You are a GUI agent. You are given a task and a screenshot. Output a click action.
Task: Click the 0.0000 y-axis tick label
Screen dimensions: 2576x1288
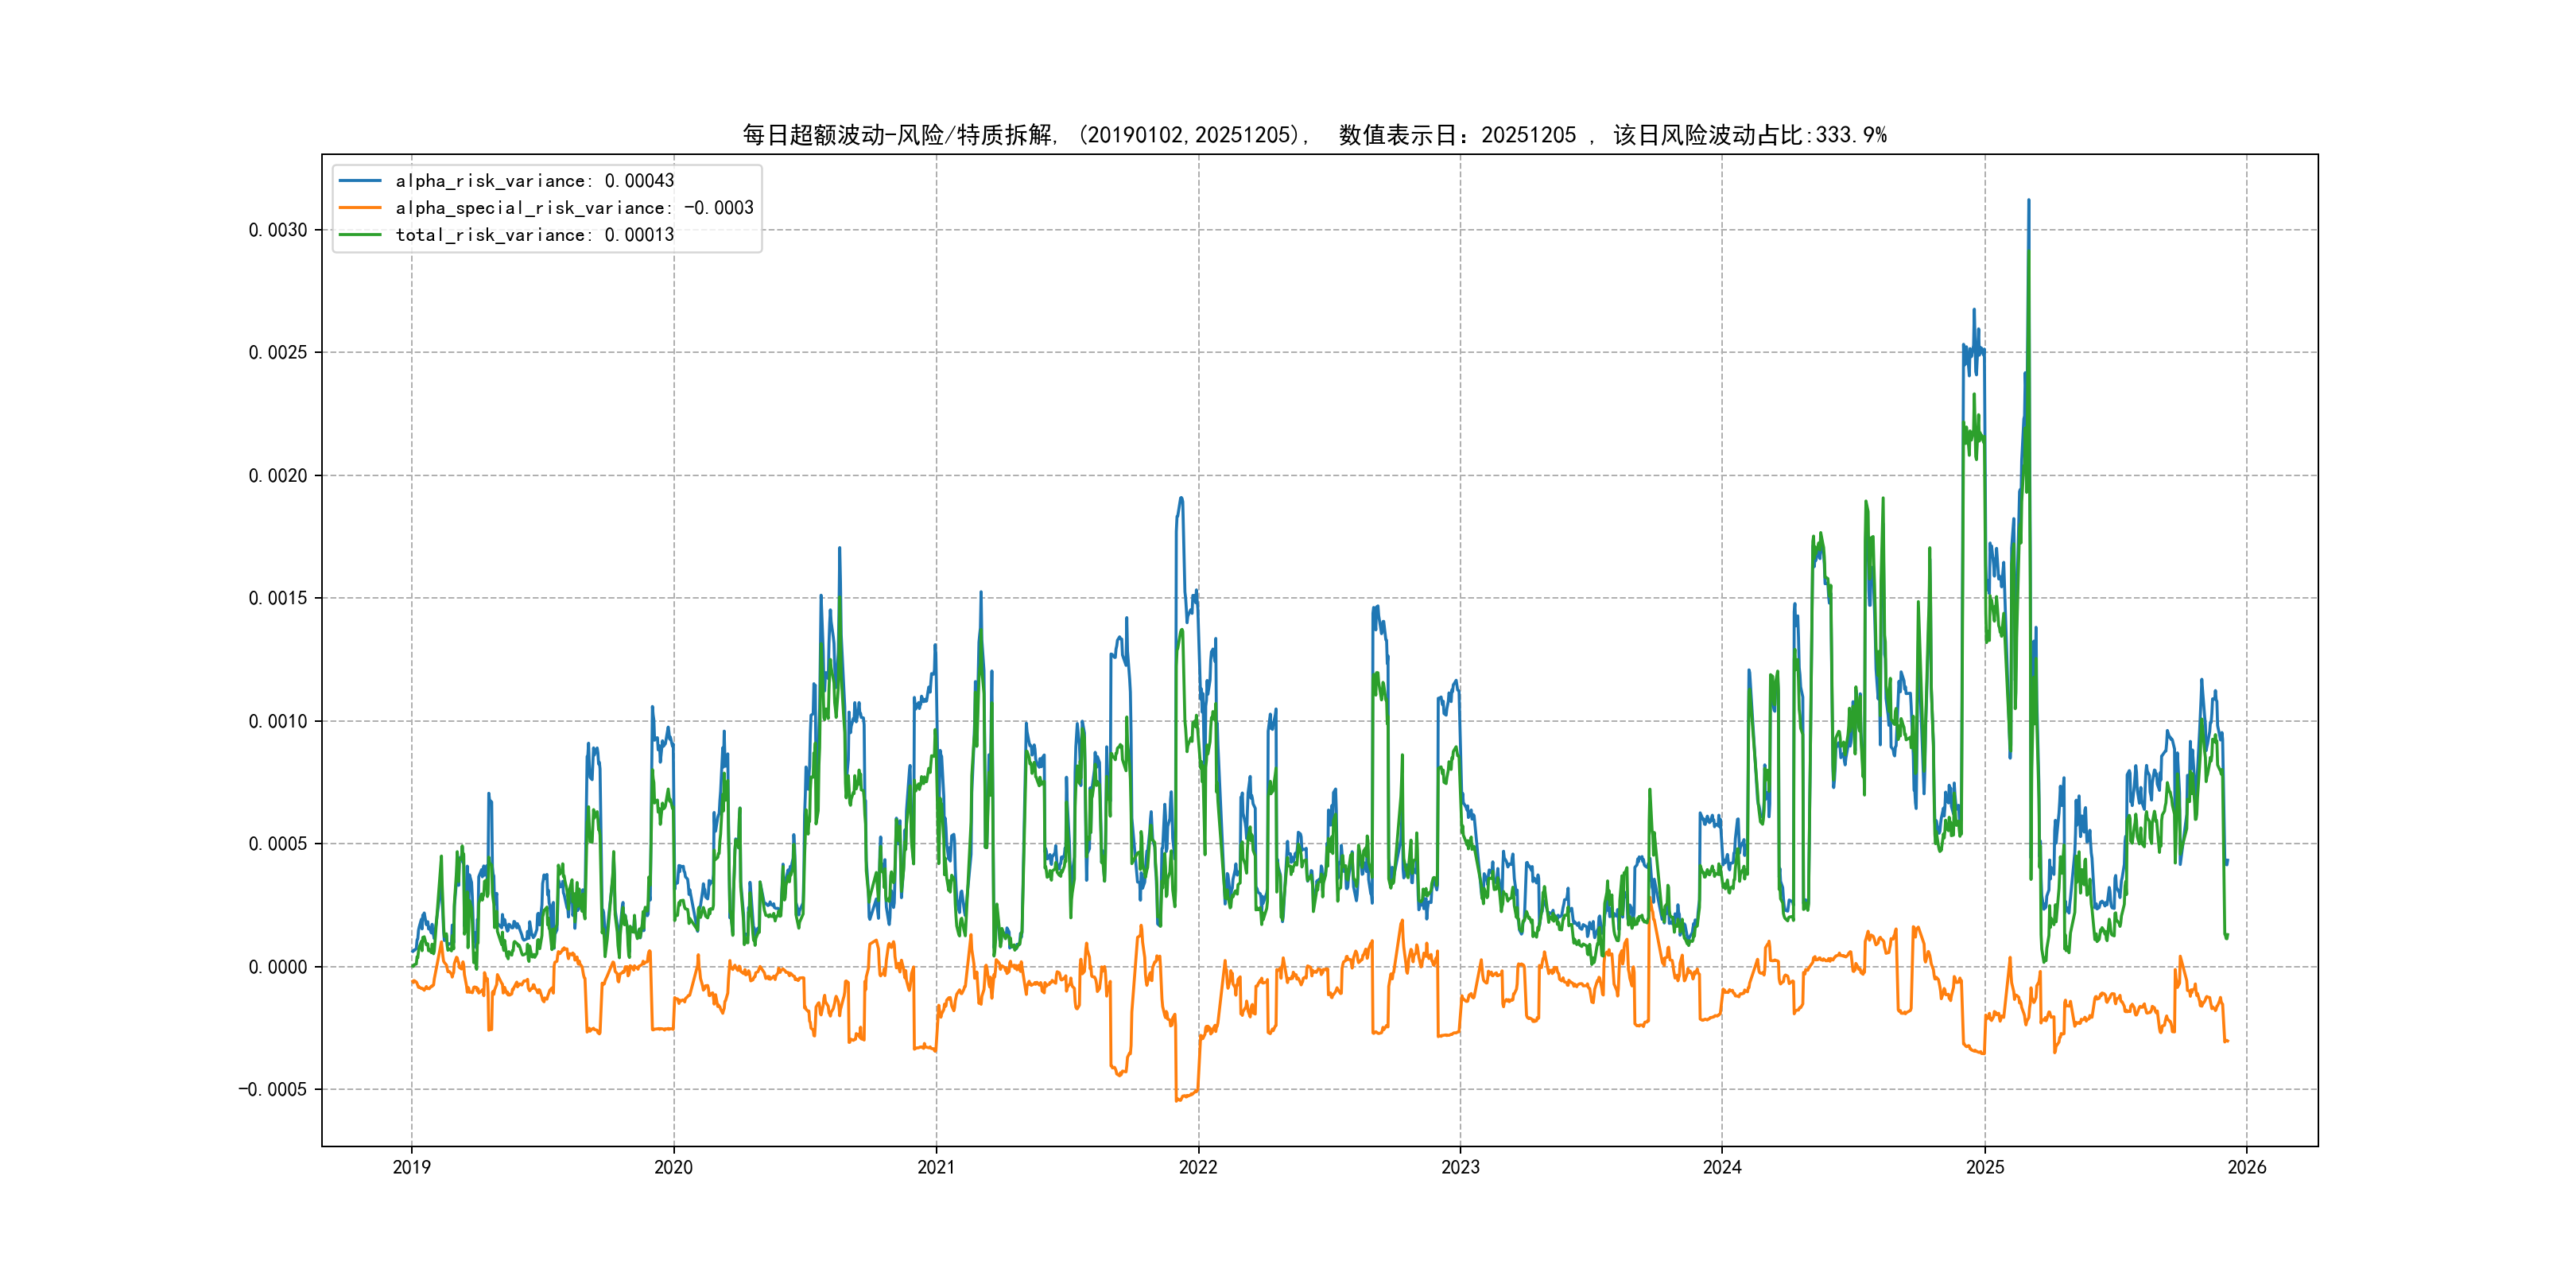pyautogui.click(x=277, y=967)
